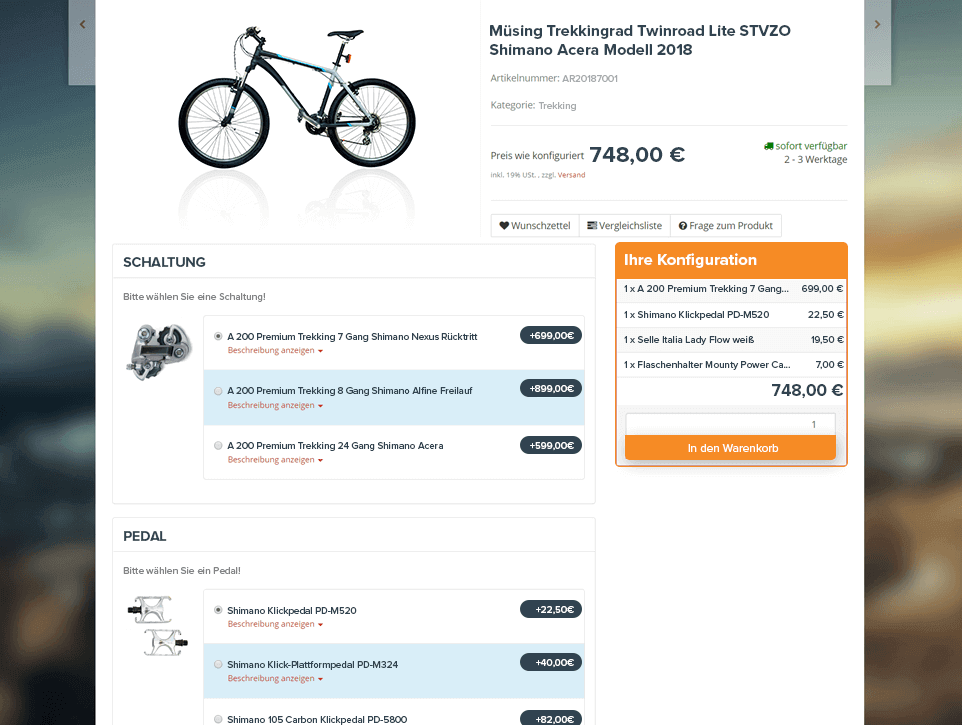Open the Versand shipping link
962x725 pixels.
tap(571, 175)
